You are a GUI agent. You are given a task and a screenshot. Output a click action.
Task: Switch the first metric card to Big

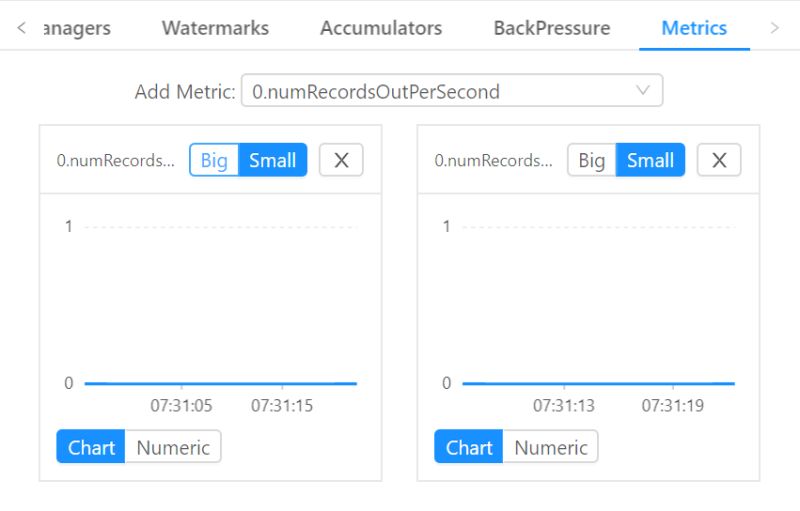point(214,160)
